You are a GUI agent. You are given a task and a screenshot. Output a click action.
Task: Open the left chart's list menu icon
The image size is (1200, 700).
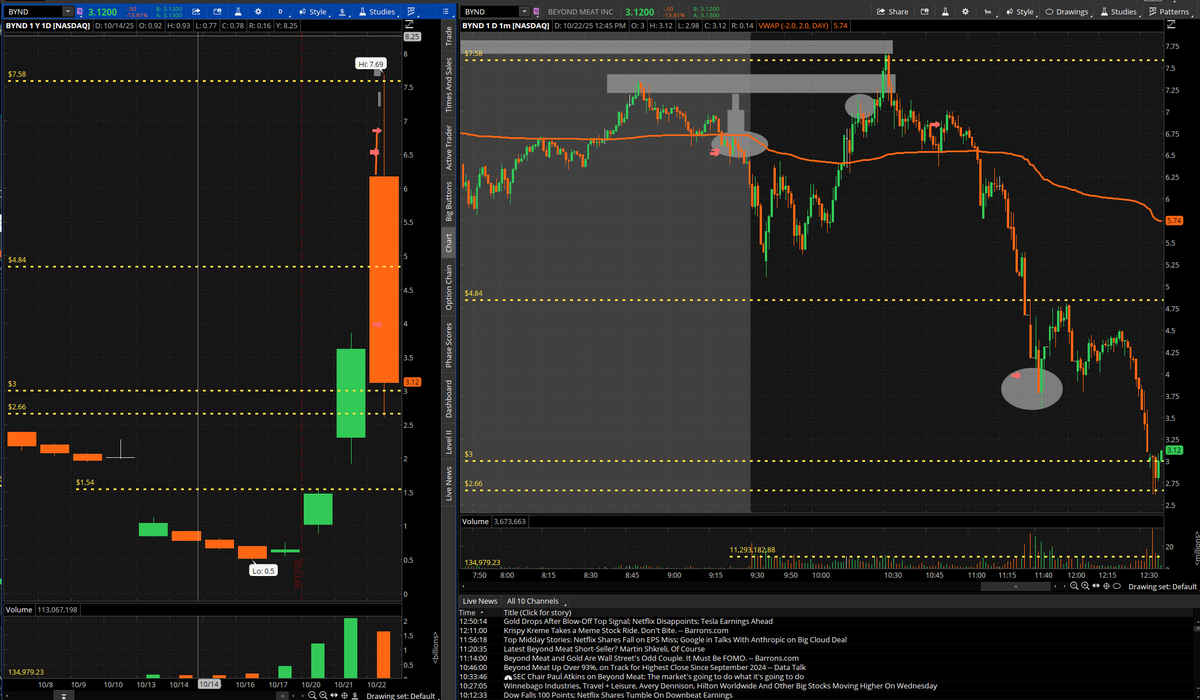click(x=445, y=11)
